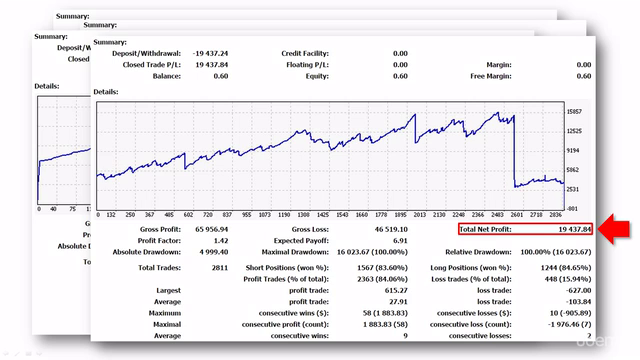The height and width of the screenshot is (360, 640).
Task: Click the average consecutive wins value 9
Action: (x=405, y=336)
